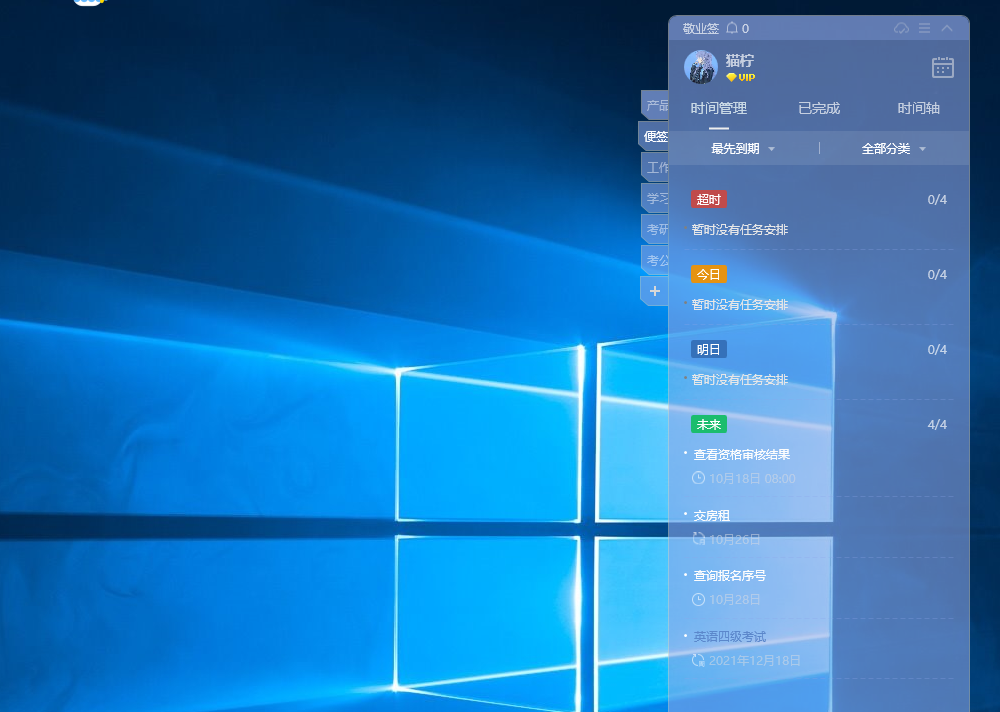Click the VIP badge
1000x712 pixels.
(x=740, y=77)
